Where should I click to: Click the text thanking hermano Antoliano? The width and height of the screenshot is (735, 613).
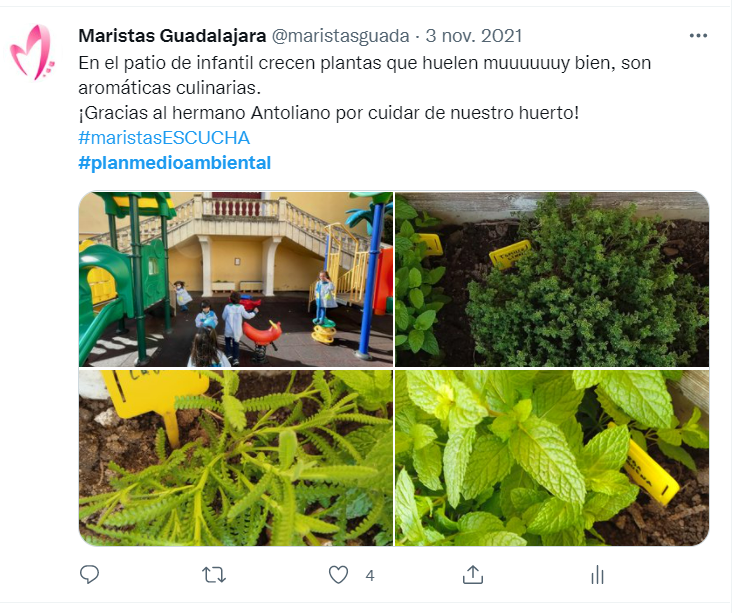pyautogui.click(x=329, y=113)
